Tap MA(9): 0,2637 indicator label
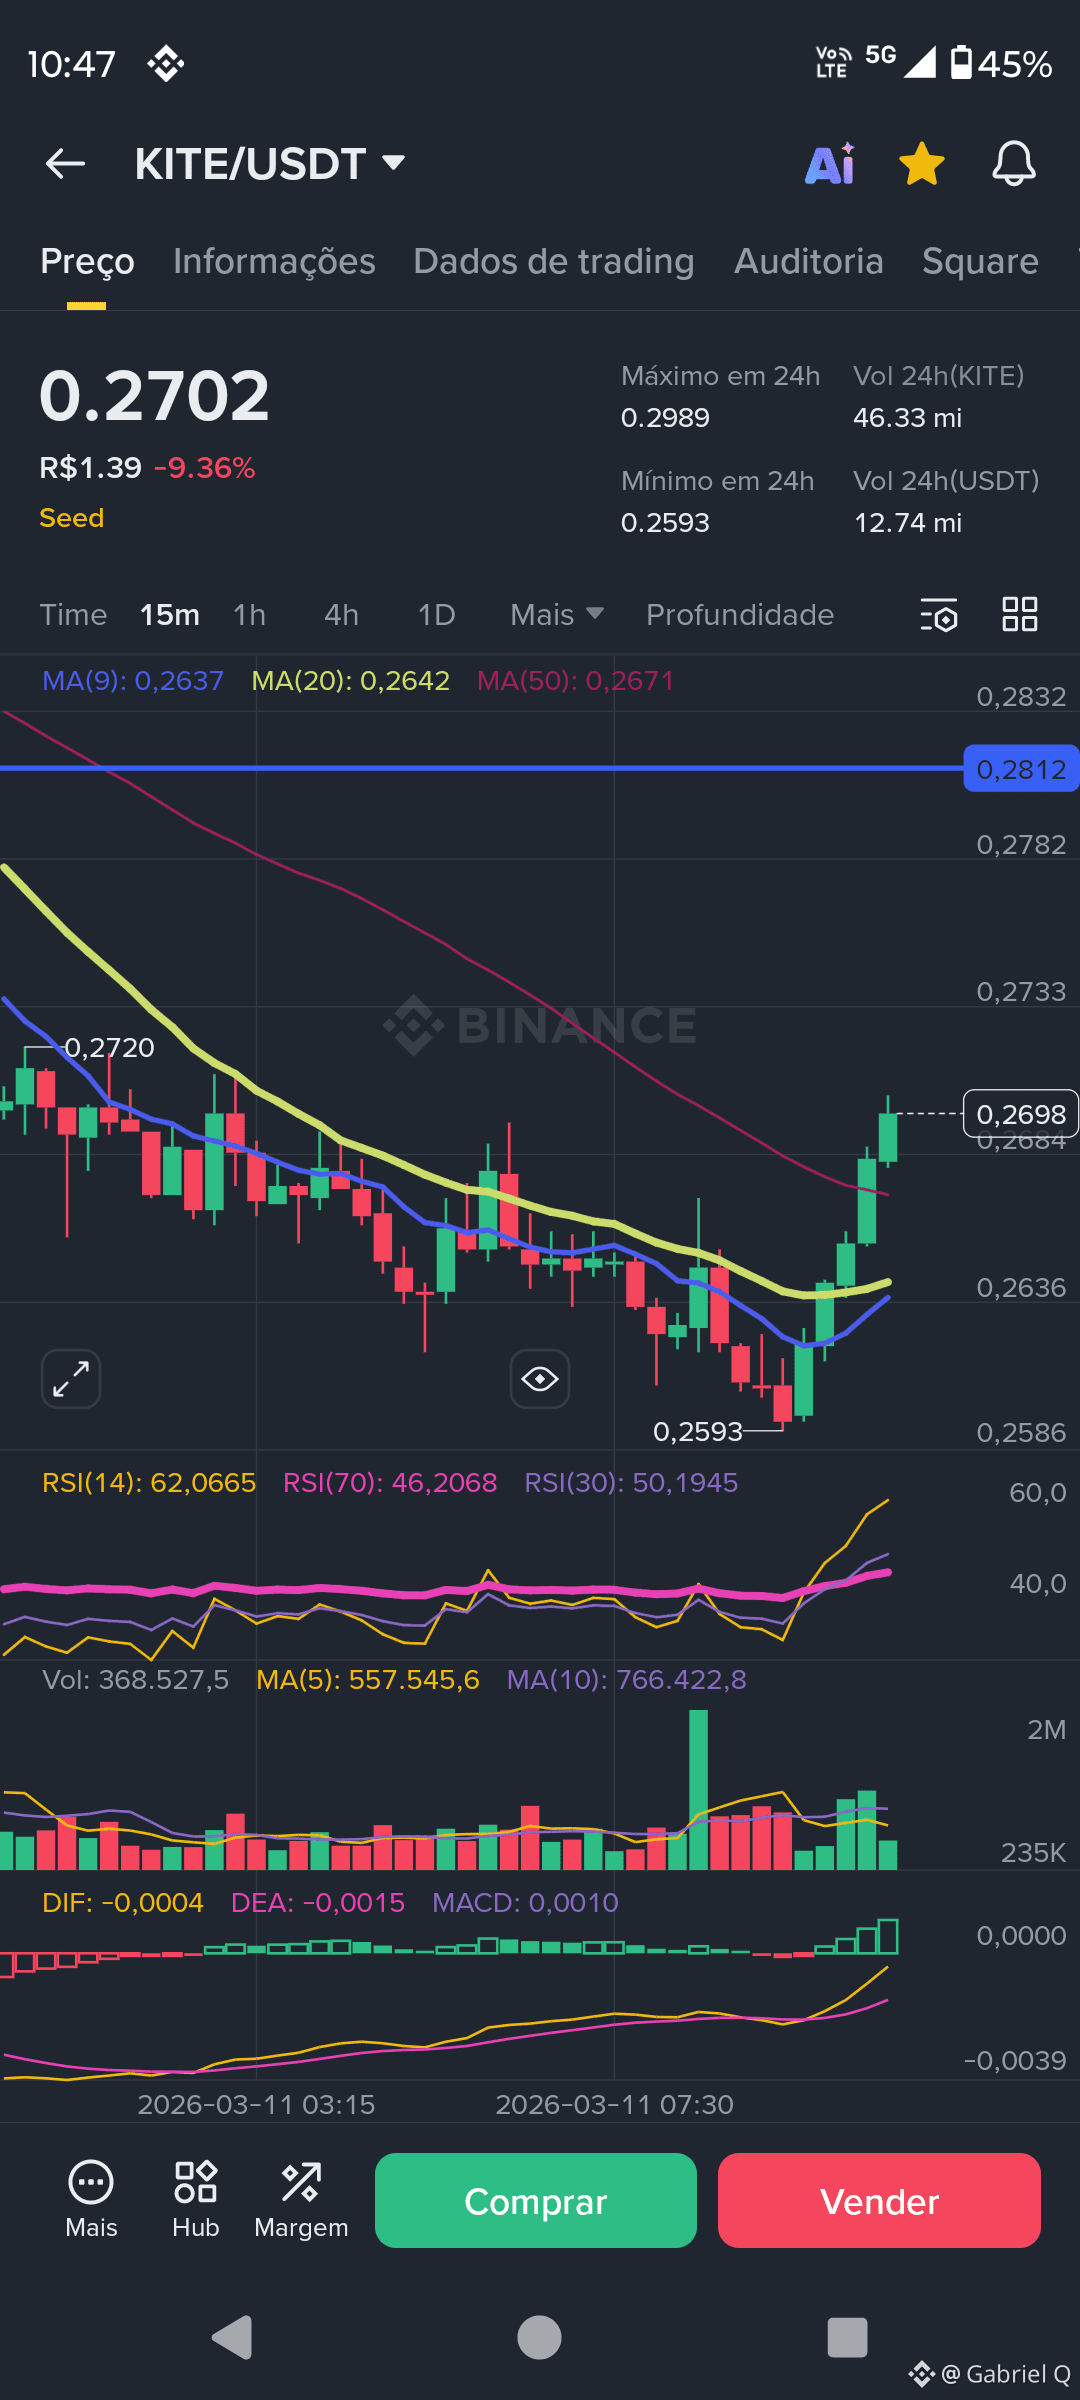This screenshot has height=2400, width=1080. pyautogui.click(x=133, y=681)
